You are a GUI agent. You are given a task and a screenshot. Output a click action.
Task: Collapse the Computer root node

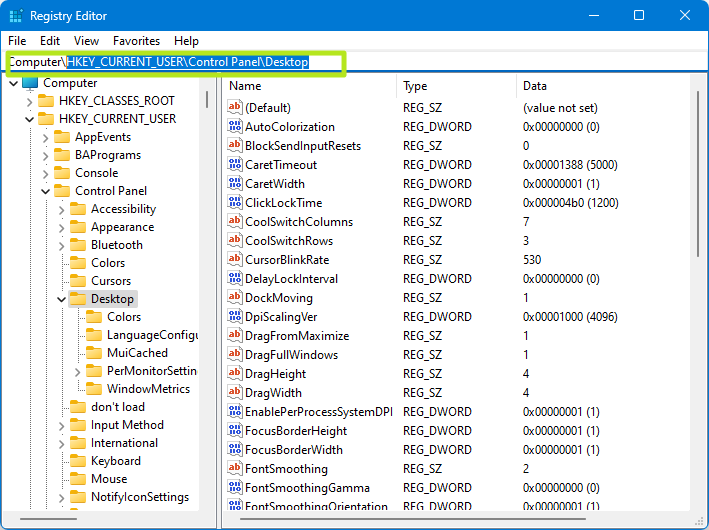coord(14,83)
